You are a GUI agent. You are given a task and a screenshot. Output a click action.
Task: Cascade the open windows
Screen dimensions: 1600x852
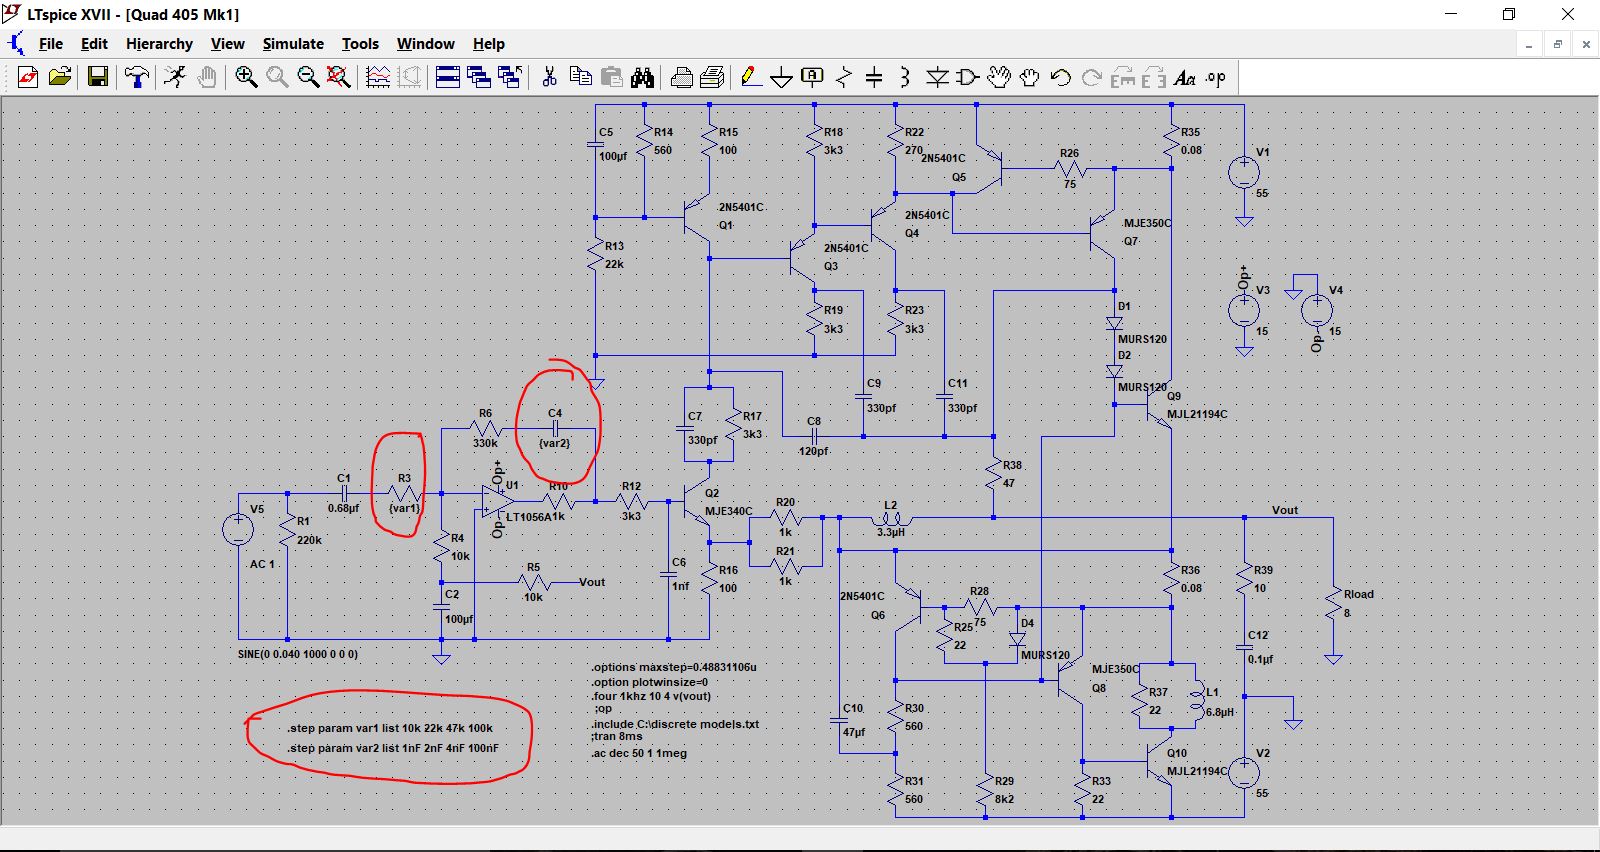[479, 77]
